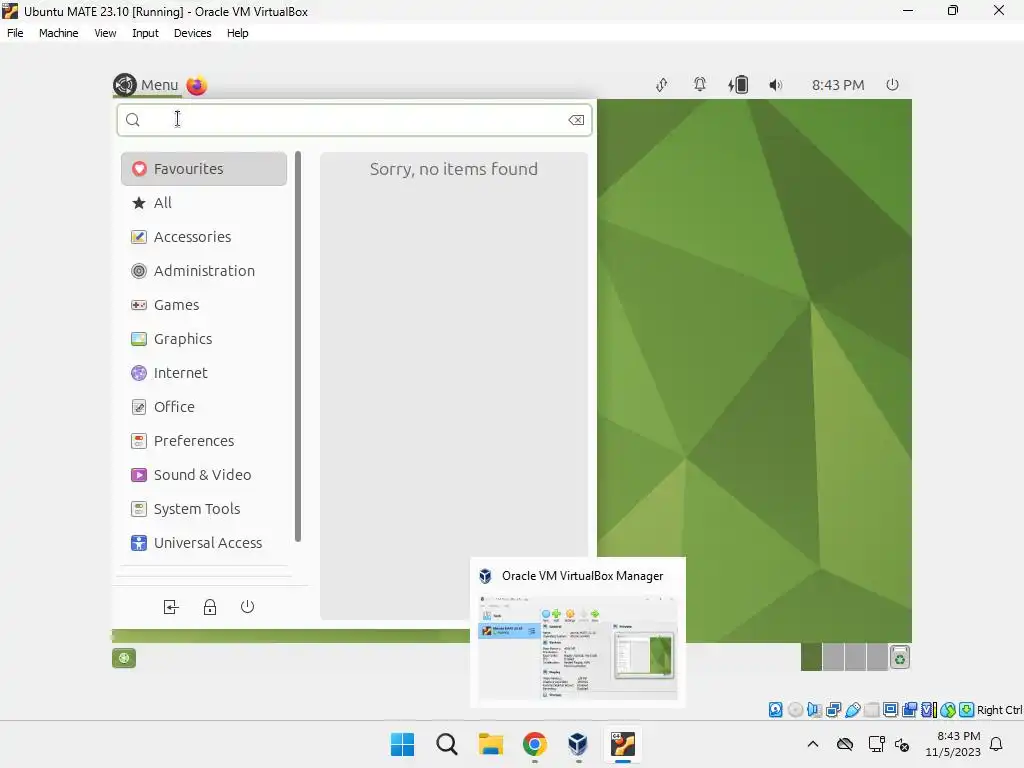This screenshot has height=768, width=1024.
Task: Click the battery power indicator
Action: [738, 85]
